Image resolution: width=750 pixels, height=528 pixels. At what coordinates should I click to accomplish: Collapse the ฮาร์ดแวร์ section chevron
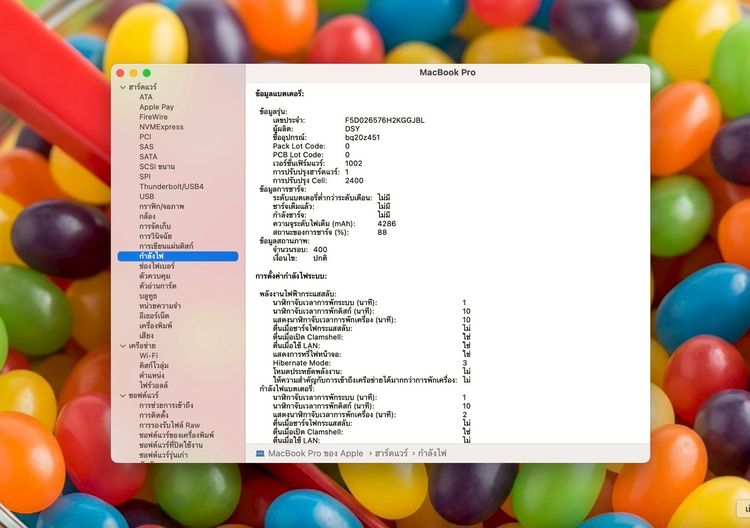[123, 88]
